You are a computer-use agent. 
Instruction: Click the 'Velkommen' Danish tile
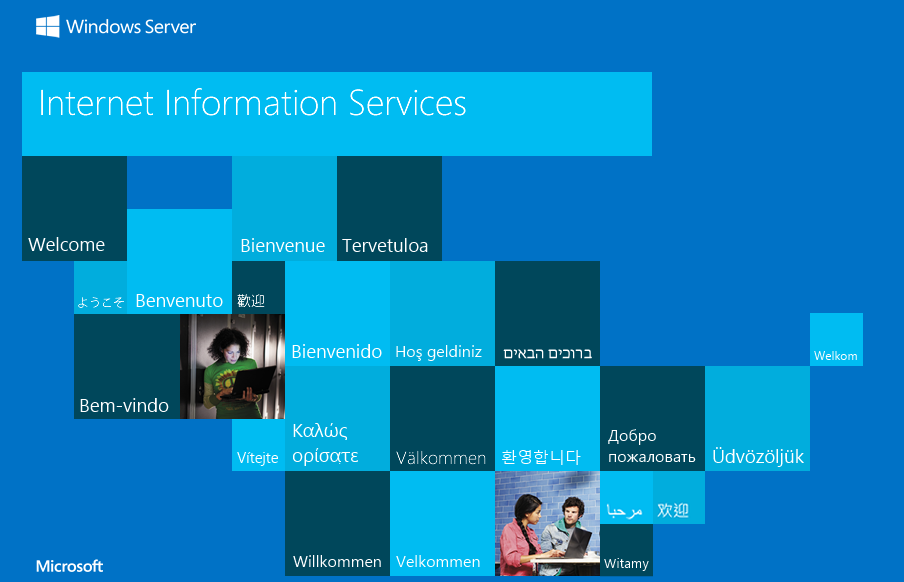pos(442,523)
